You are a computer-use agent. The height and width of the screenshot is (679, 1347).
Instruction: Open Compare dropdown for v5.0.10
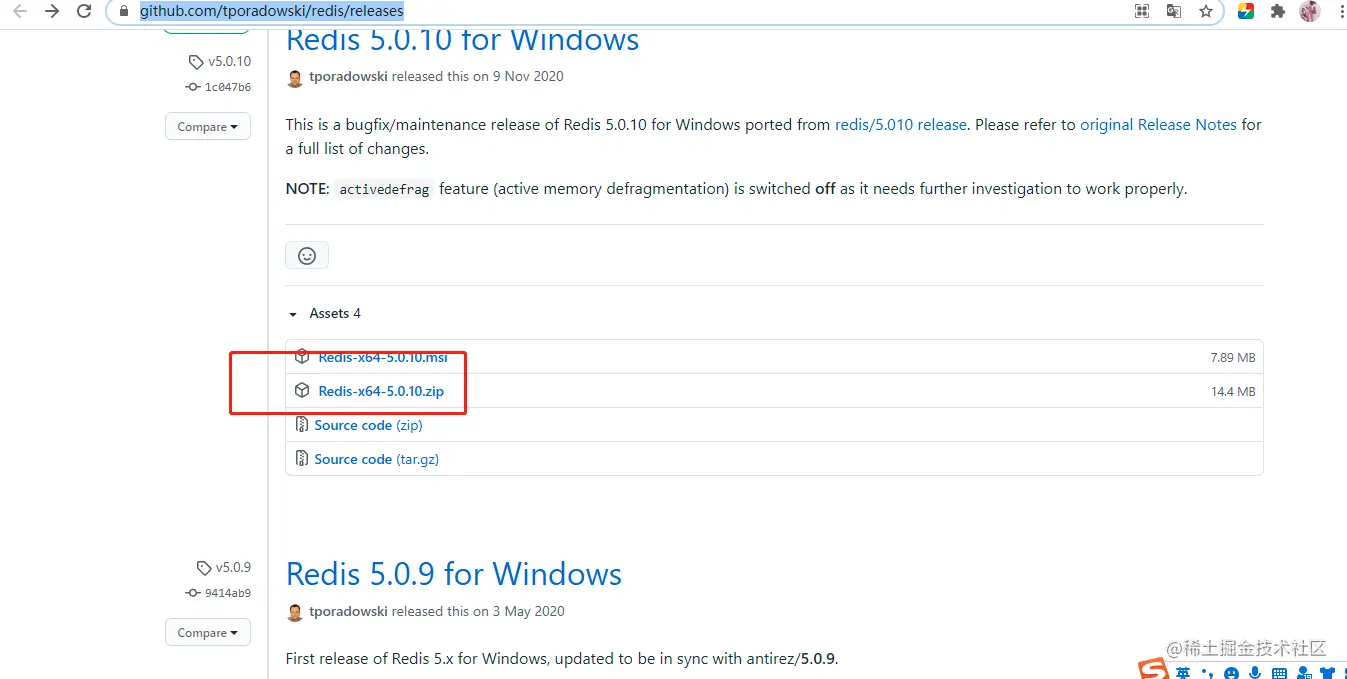[x=208, y=127]
